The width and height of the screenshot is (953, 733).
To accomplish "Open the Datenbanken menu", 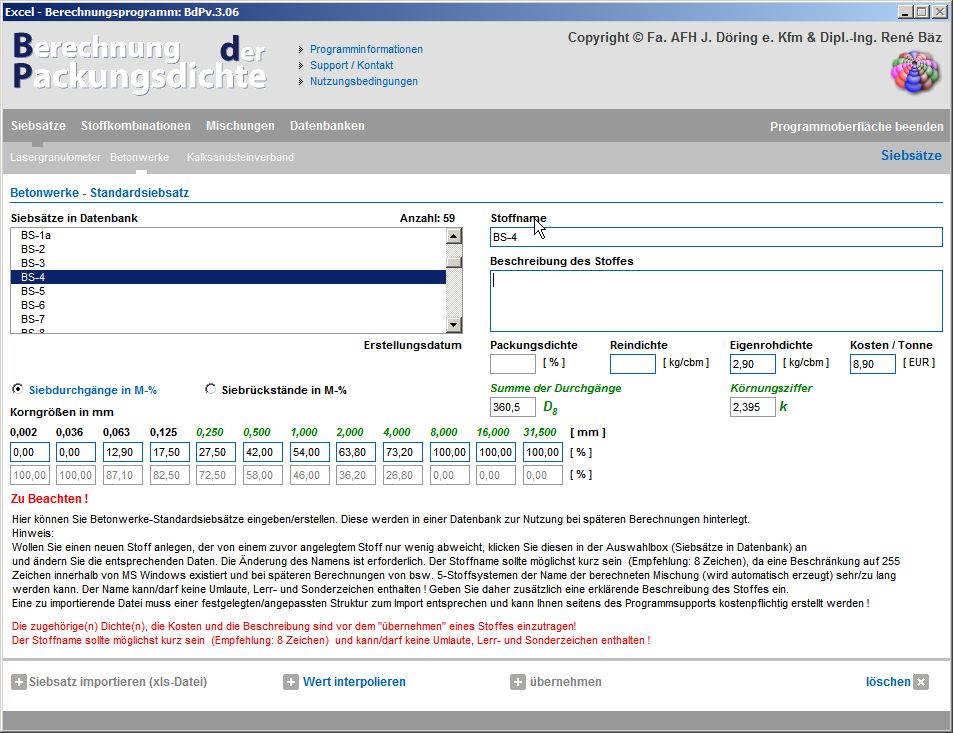I will click(x=327, y=126).
